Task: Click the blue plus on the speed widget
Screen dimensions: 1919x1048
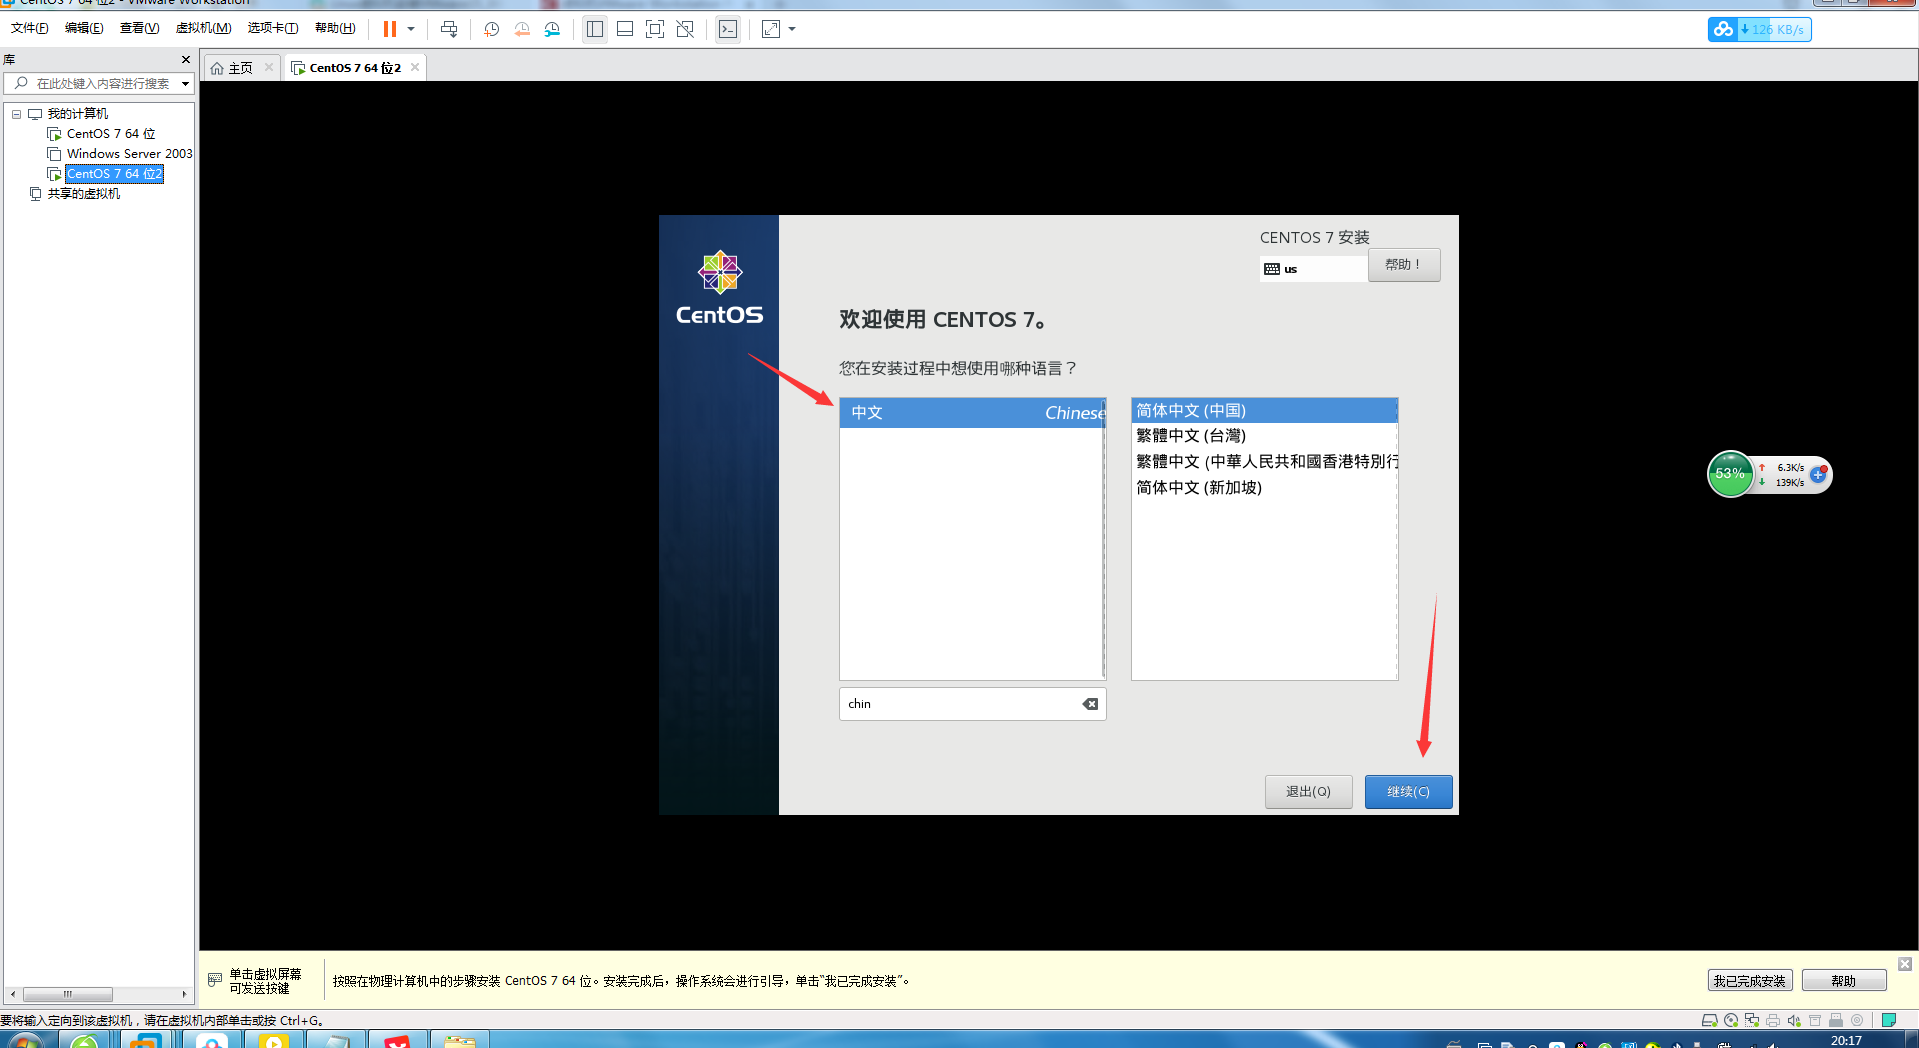Action: pyautogui.click(x=1819, y=475)
